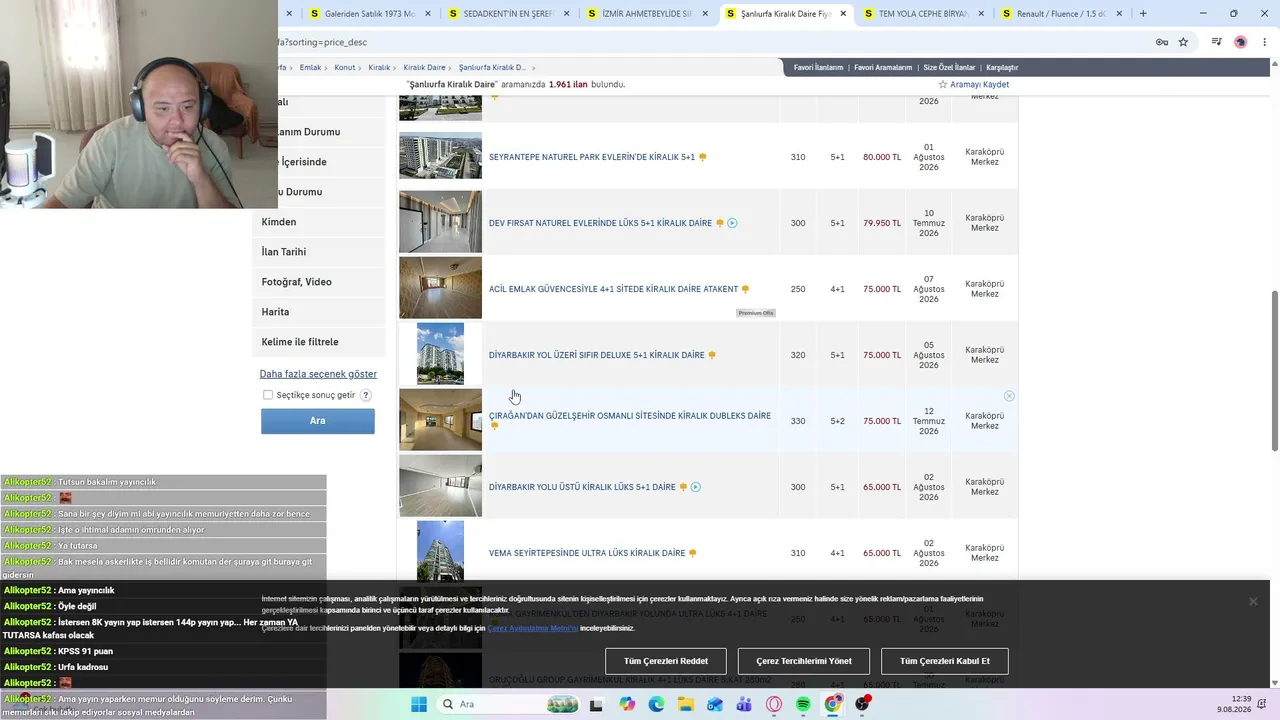This screenshot has height=720, width=1280.
Task: Bookmark this page with the star icon
Action: (1183, 42)
